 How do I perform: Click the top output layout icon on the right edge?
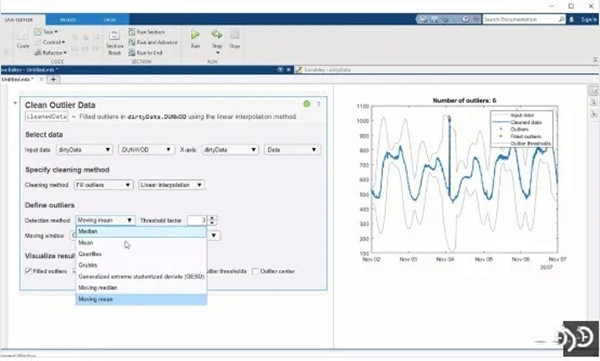tap(593, 91)
